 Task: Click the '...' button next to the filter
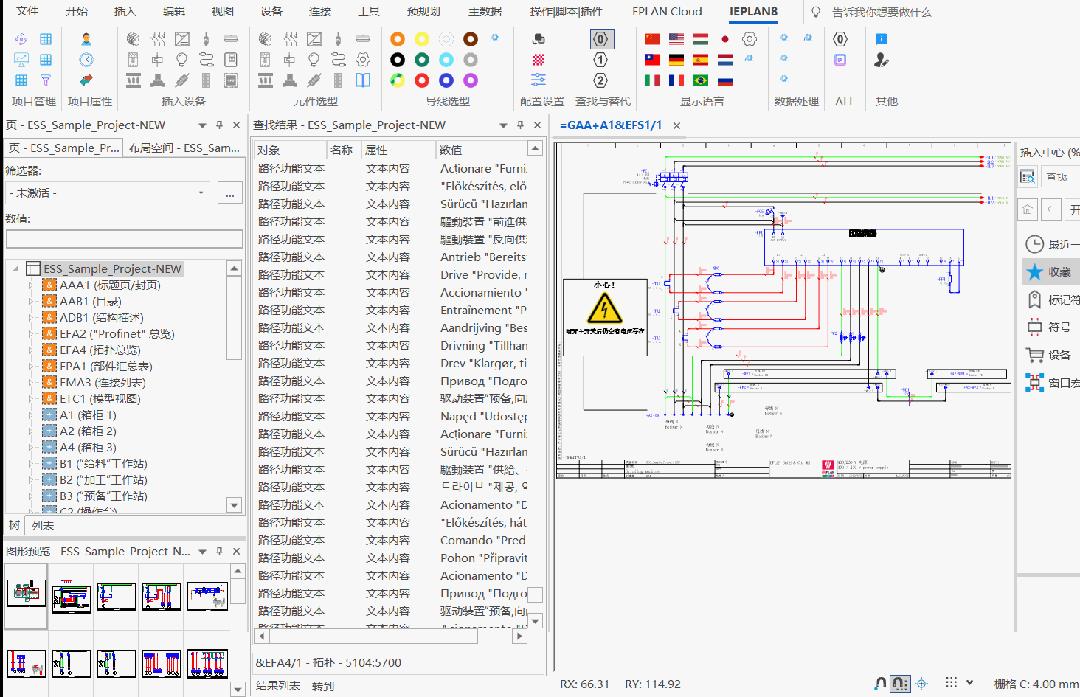(231, 192)
